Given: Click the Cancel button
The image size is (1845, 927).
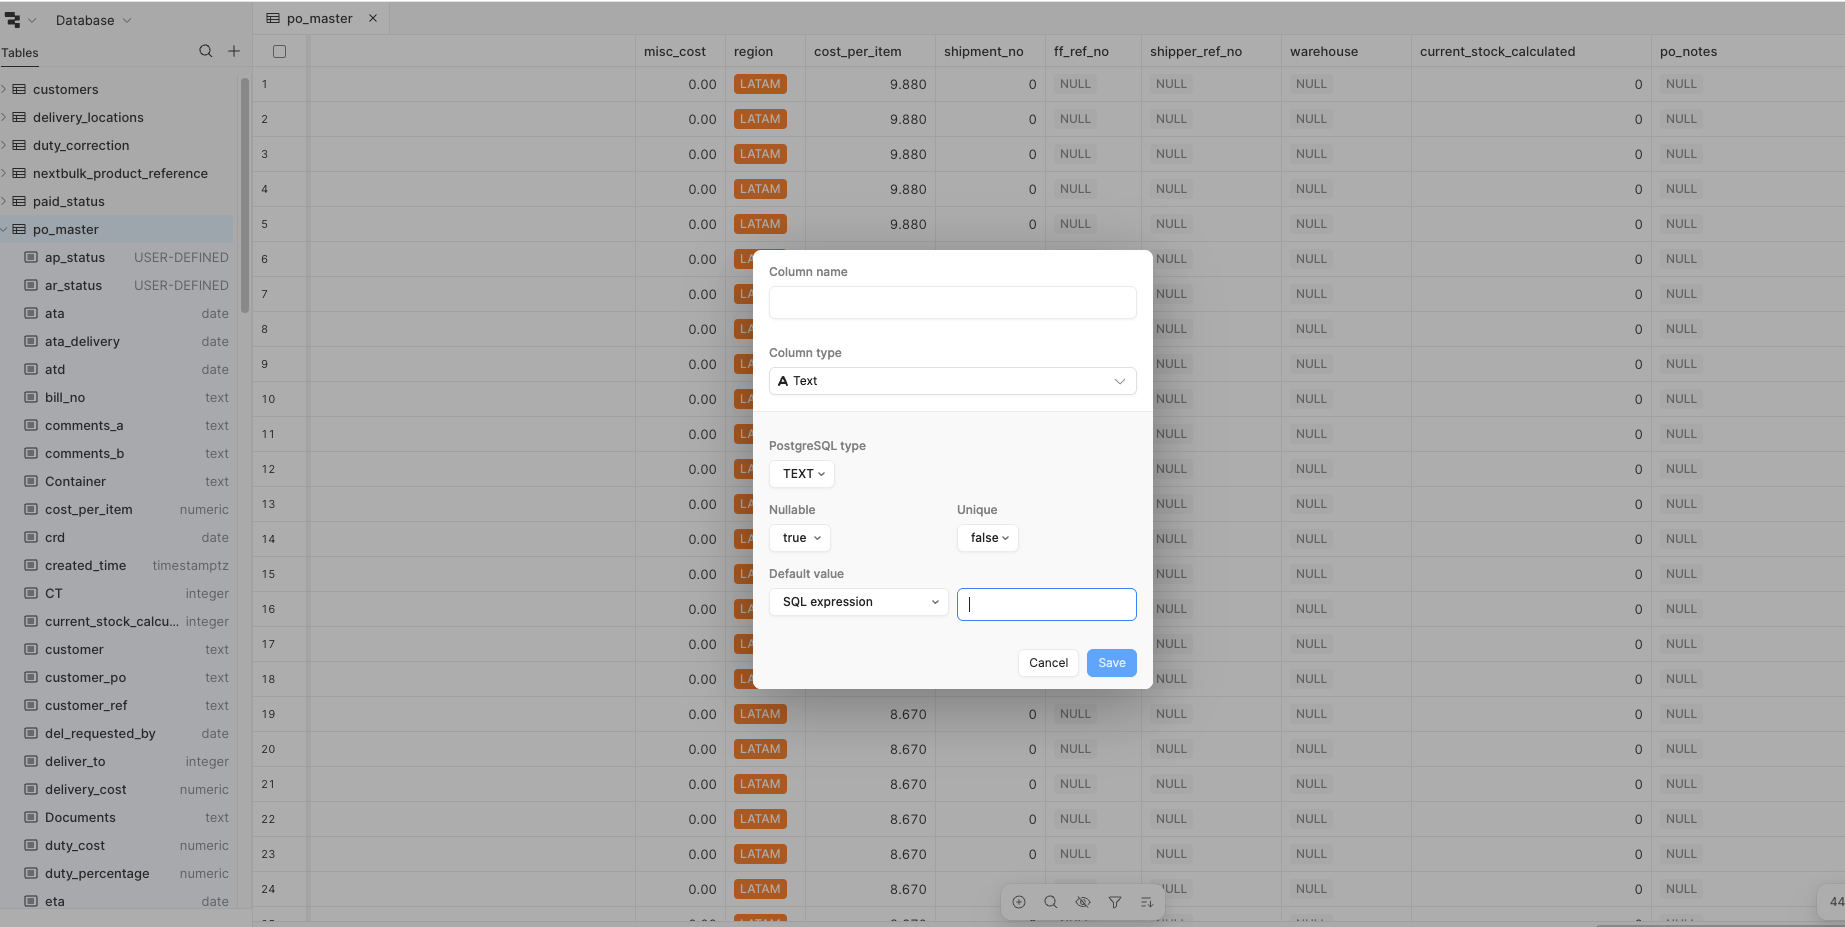Looking at the screenshot, I should point(1048,663).
